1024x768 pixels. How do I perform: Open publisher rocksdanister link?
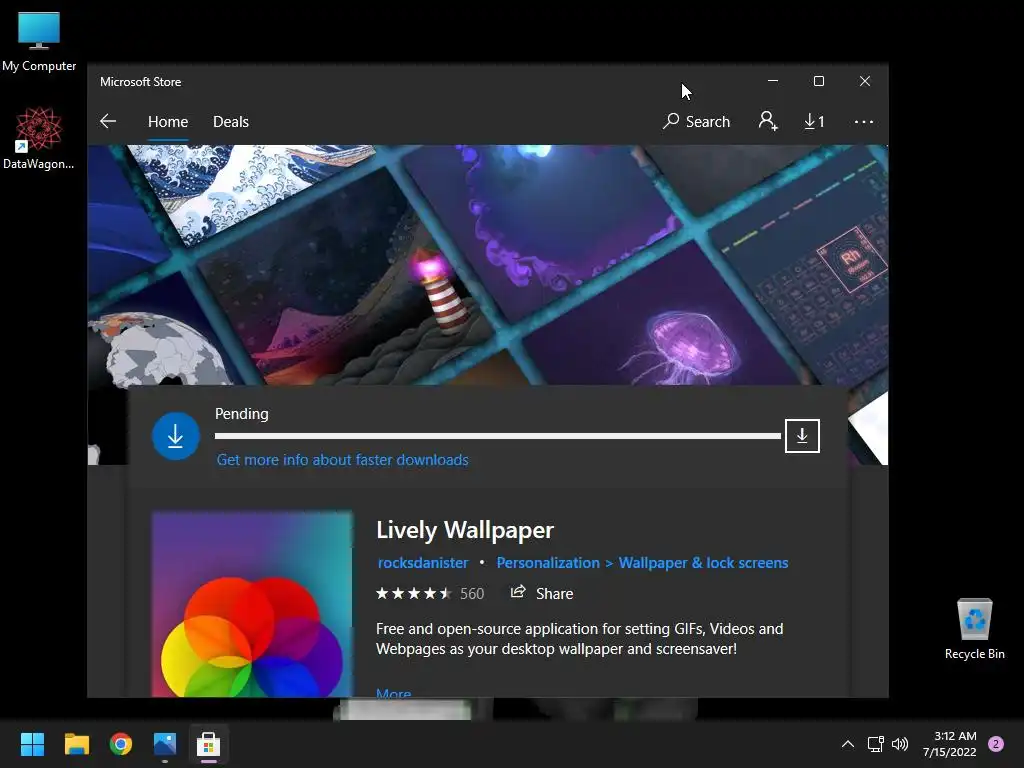click(423, 563)
